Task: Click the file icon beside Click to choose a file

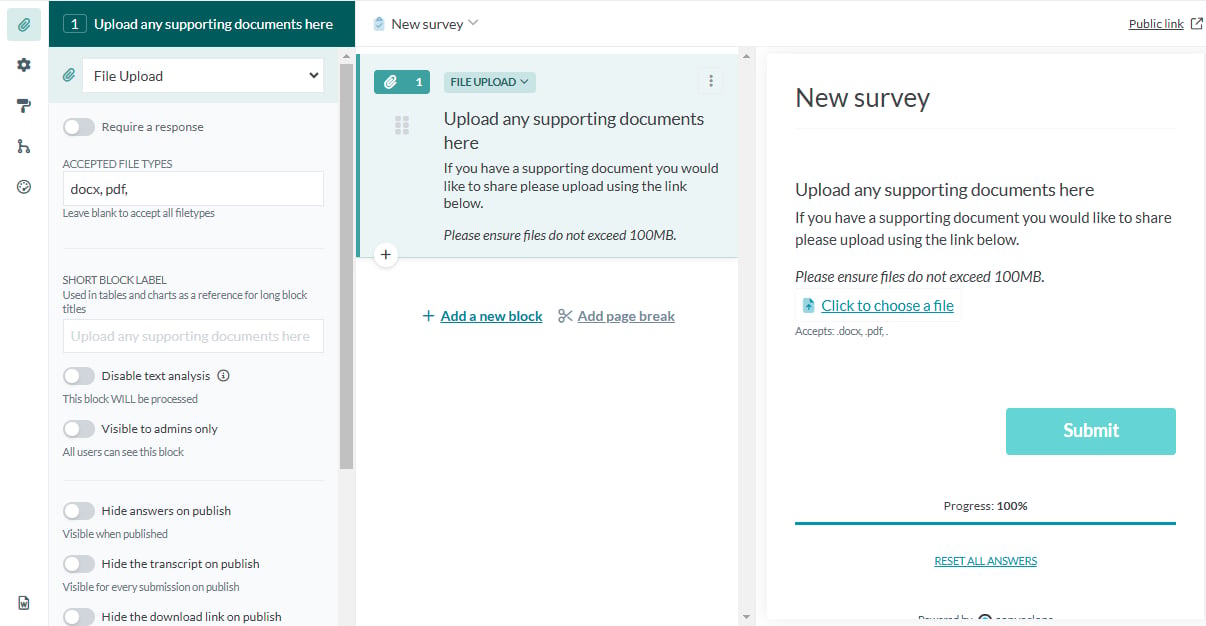Action: pos(809,306)
